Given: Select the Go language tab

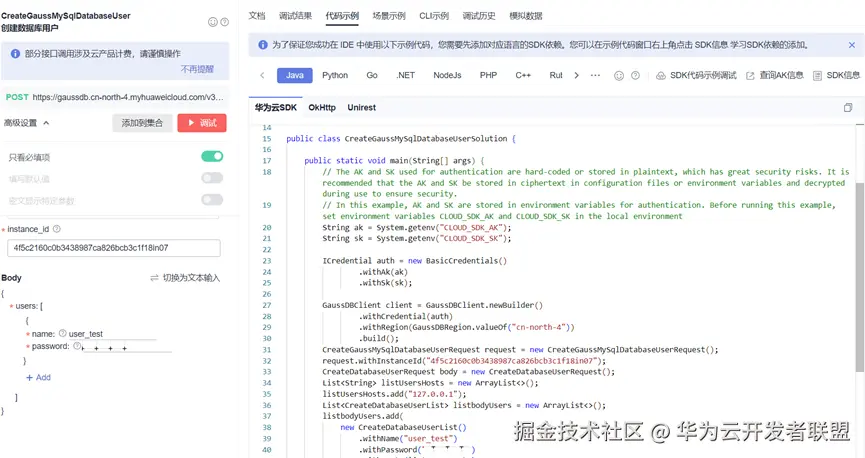Looking at the screenshot, I should coord(372,76).
